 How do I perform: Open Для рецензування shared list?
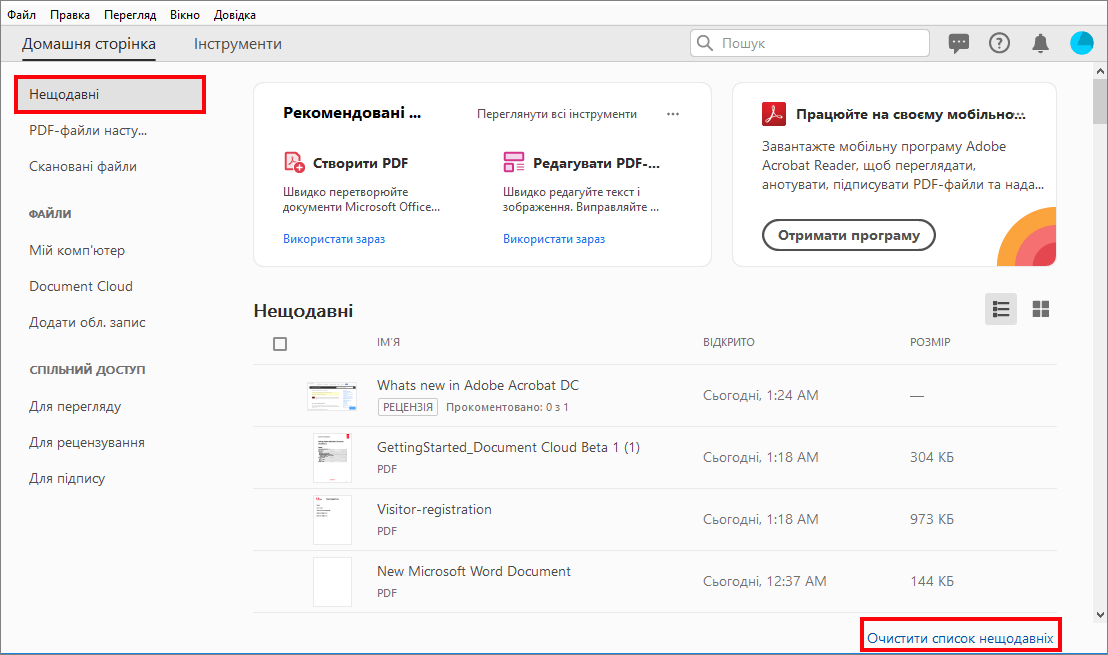tap(86, 442)
